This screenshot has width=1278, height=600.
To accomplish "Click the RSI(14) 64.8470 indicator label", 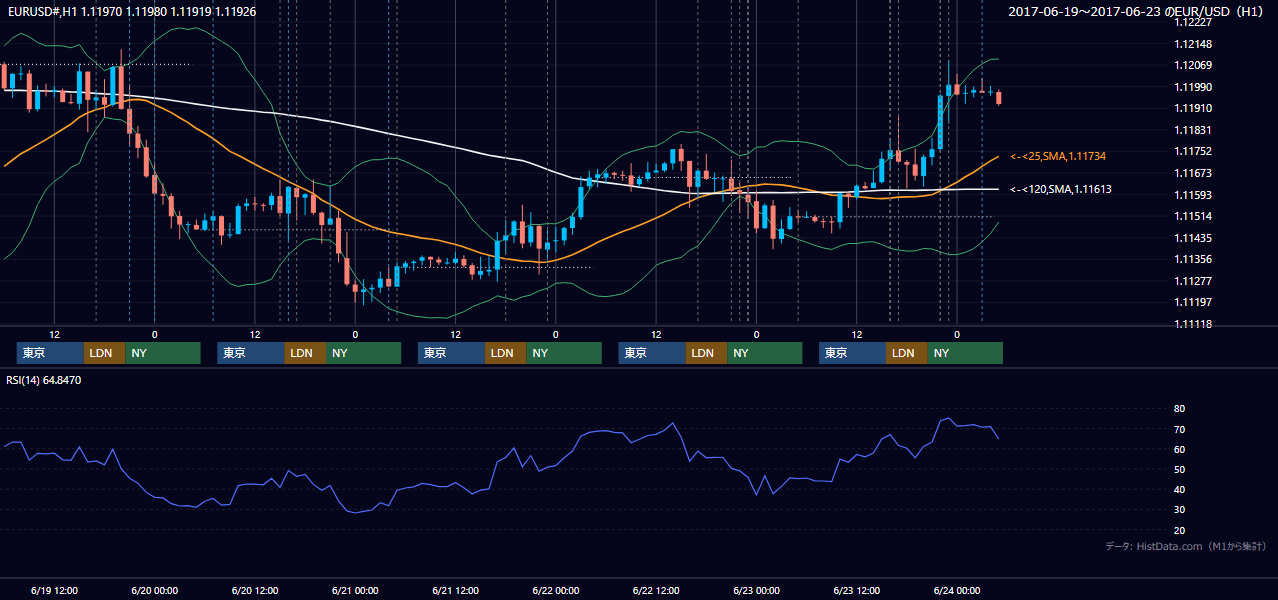I will tap(44, 380).
